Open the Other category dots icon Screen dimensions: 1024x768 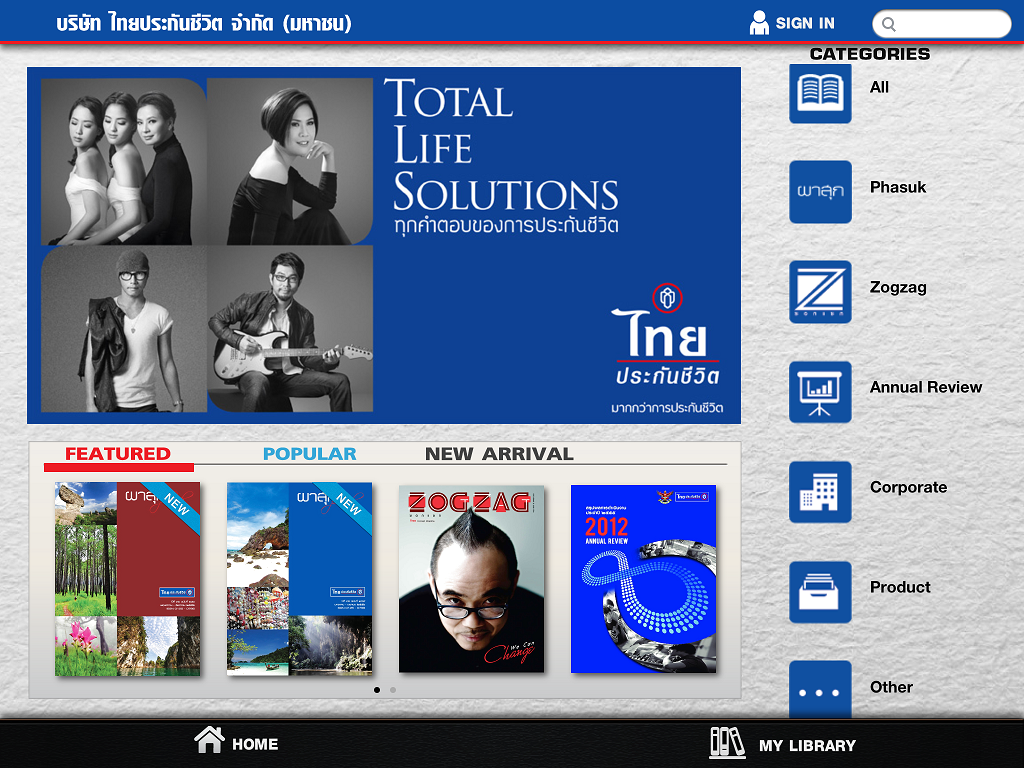coord(820,690)
